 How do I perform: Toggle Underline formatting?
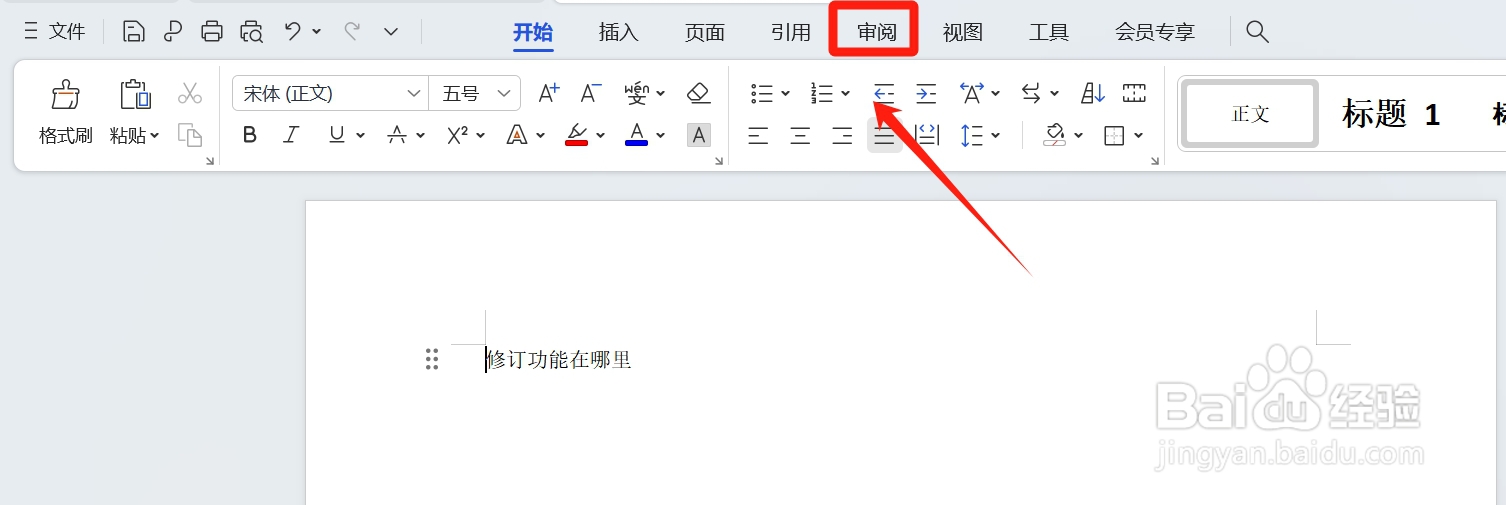[x=337, y=135]
